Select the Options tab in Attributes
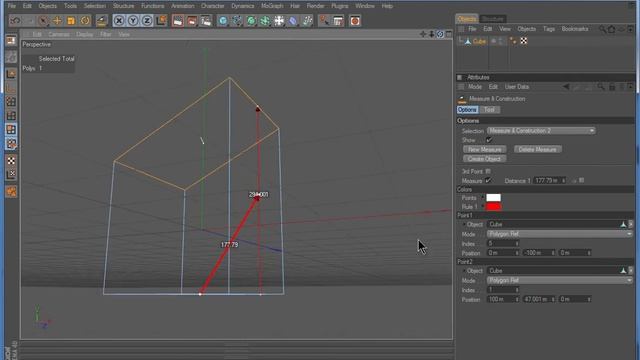Viewport: 640px width, 360px height. coord(467,110)
